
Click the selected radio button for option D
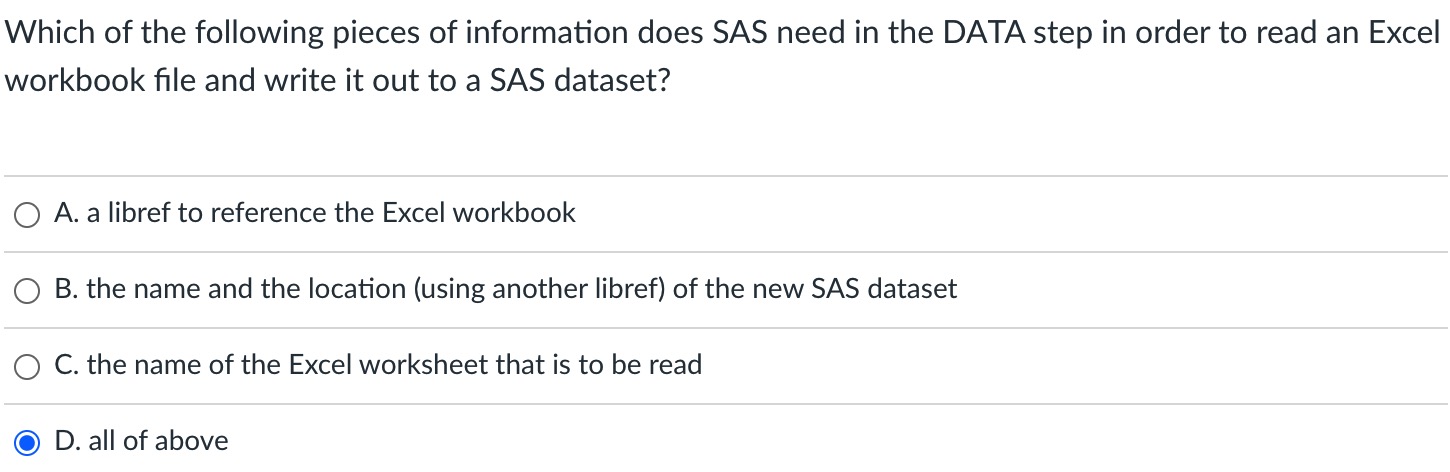[x=27, y=442]
